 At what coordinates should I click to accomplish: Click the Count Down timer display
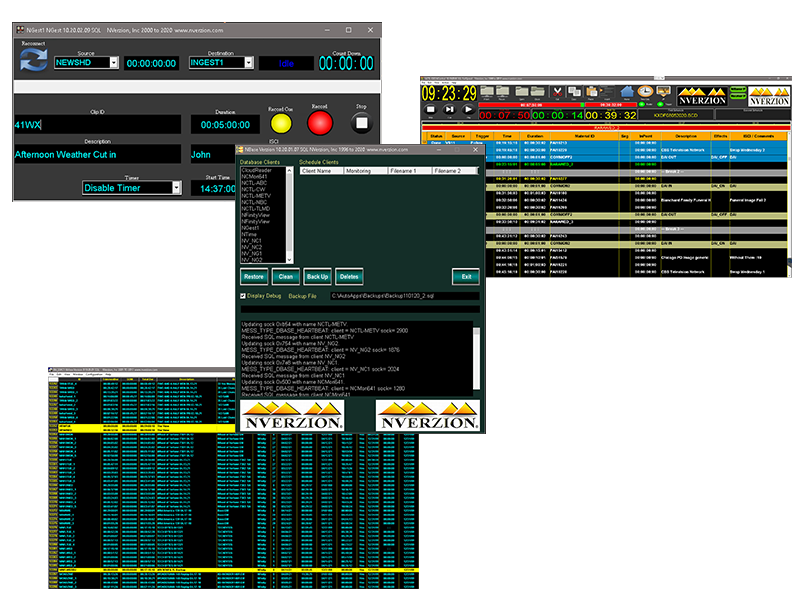[346, 63]
